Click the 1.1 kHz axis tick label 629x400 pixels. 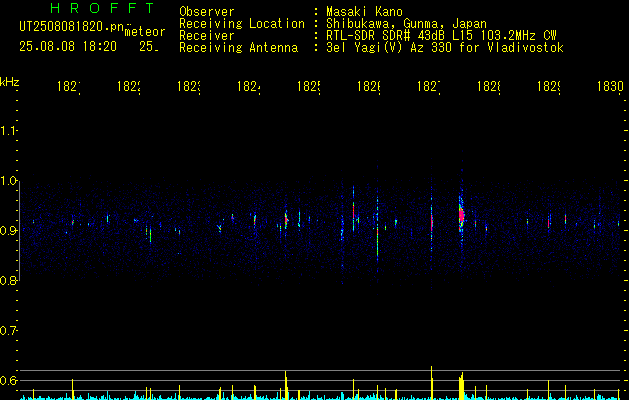click(x=9, y=130)
